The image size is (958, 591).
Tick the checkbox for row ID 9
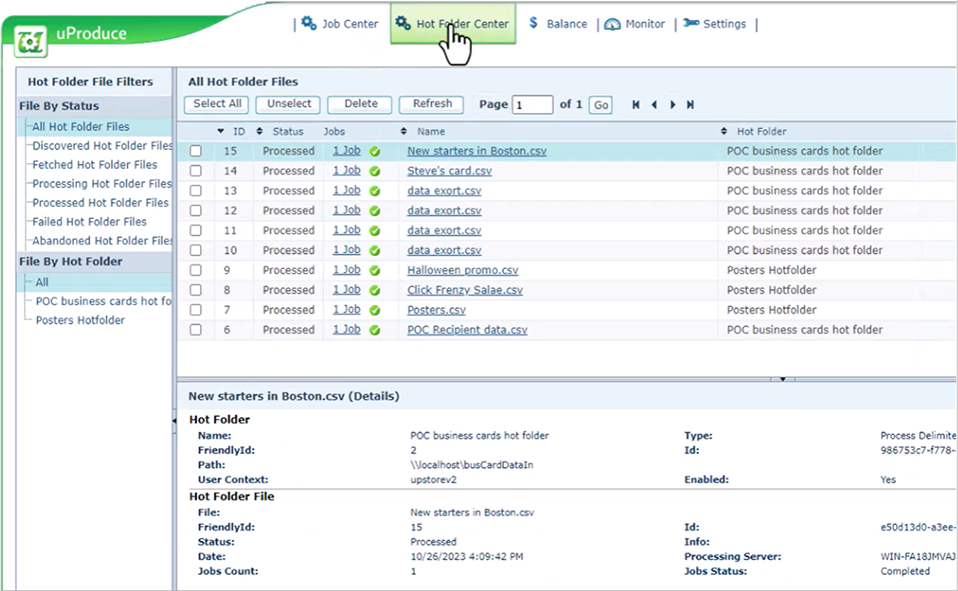[x=196, y=270]
